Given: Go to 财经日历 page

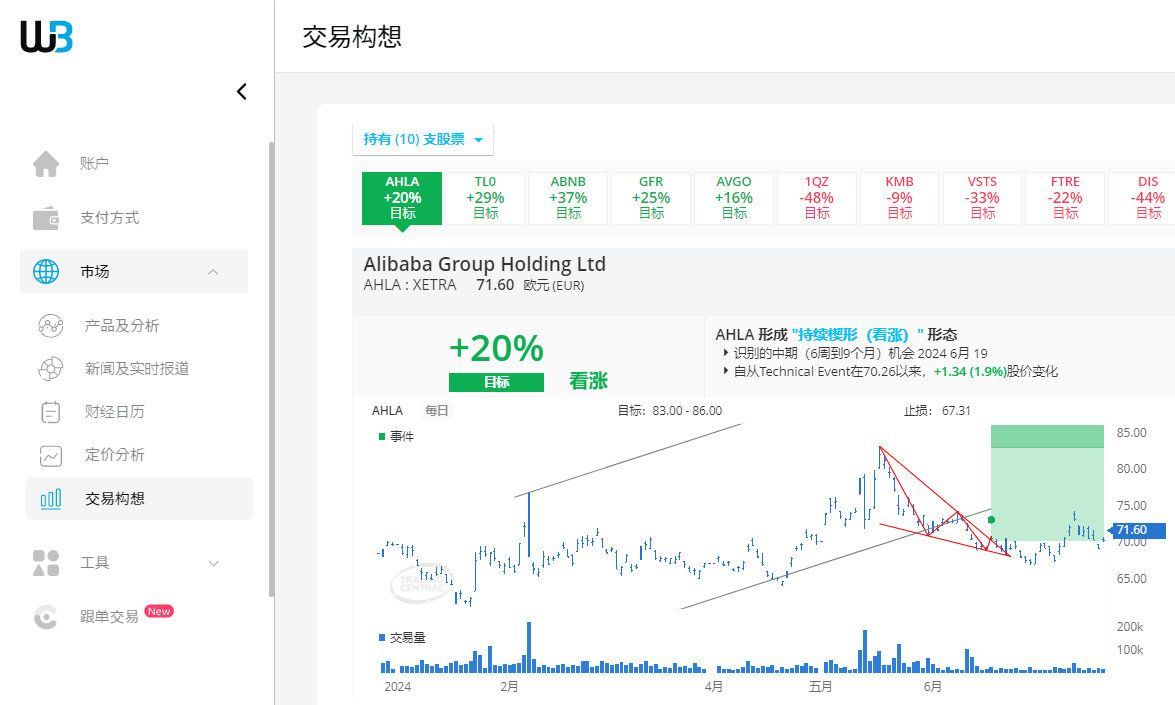Looking at the screenshot, I should pos(115,412).
